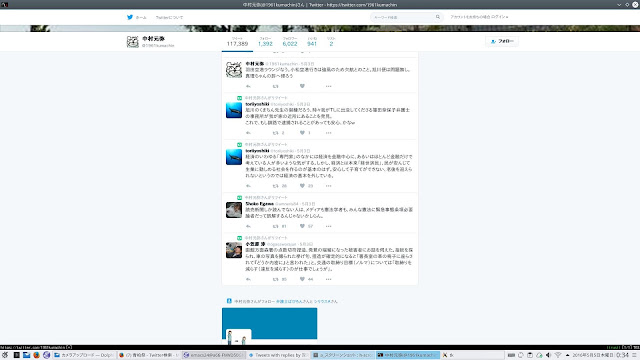Click the magnifier search icon
The height and width of the screenshot is (360, 640).
pos(438,17)
